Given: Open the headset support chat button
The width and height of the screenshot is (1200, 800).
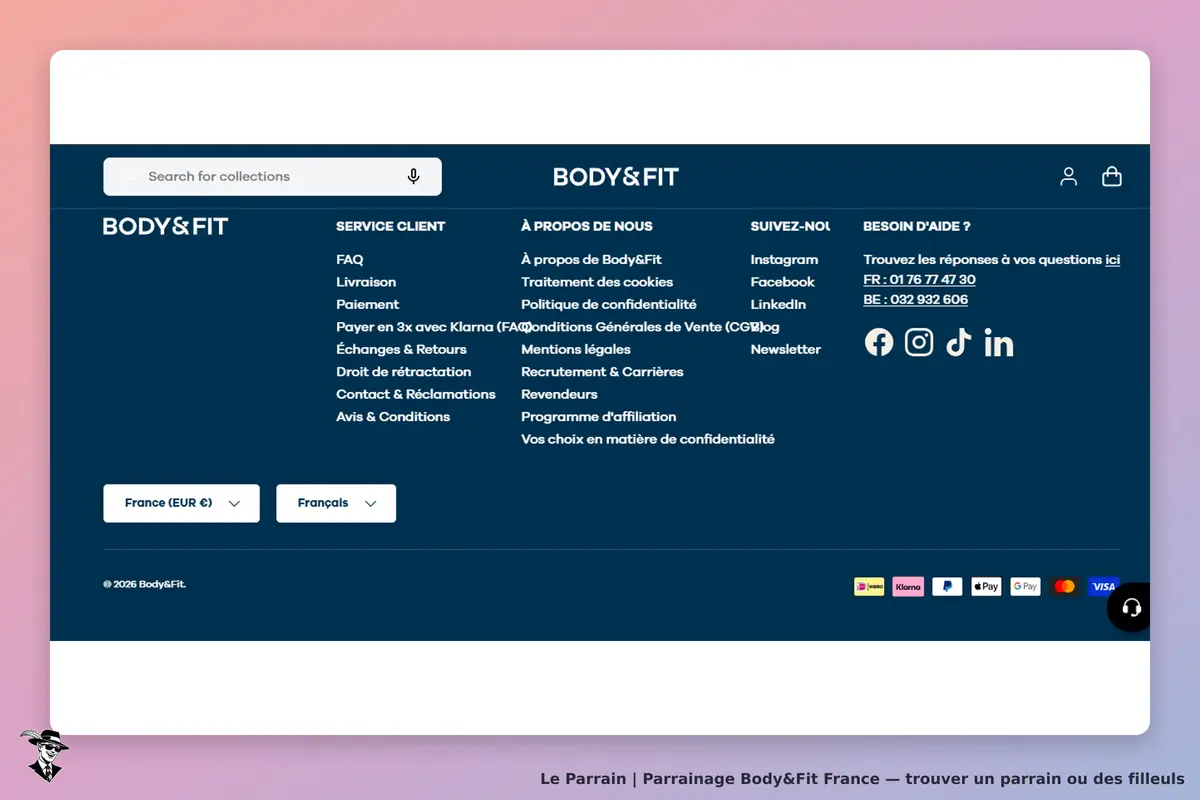Looking at the screenshot, I should tap(1131, 607).
